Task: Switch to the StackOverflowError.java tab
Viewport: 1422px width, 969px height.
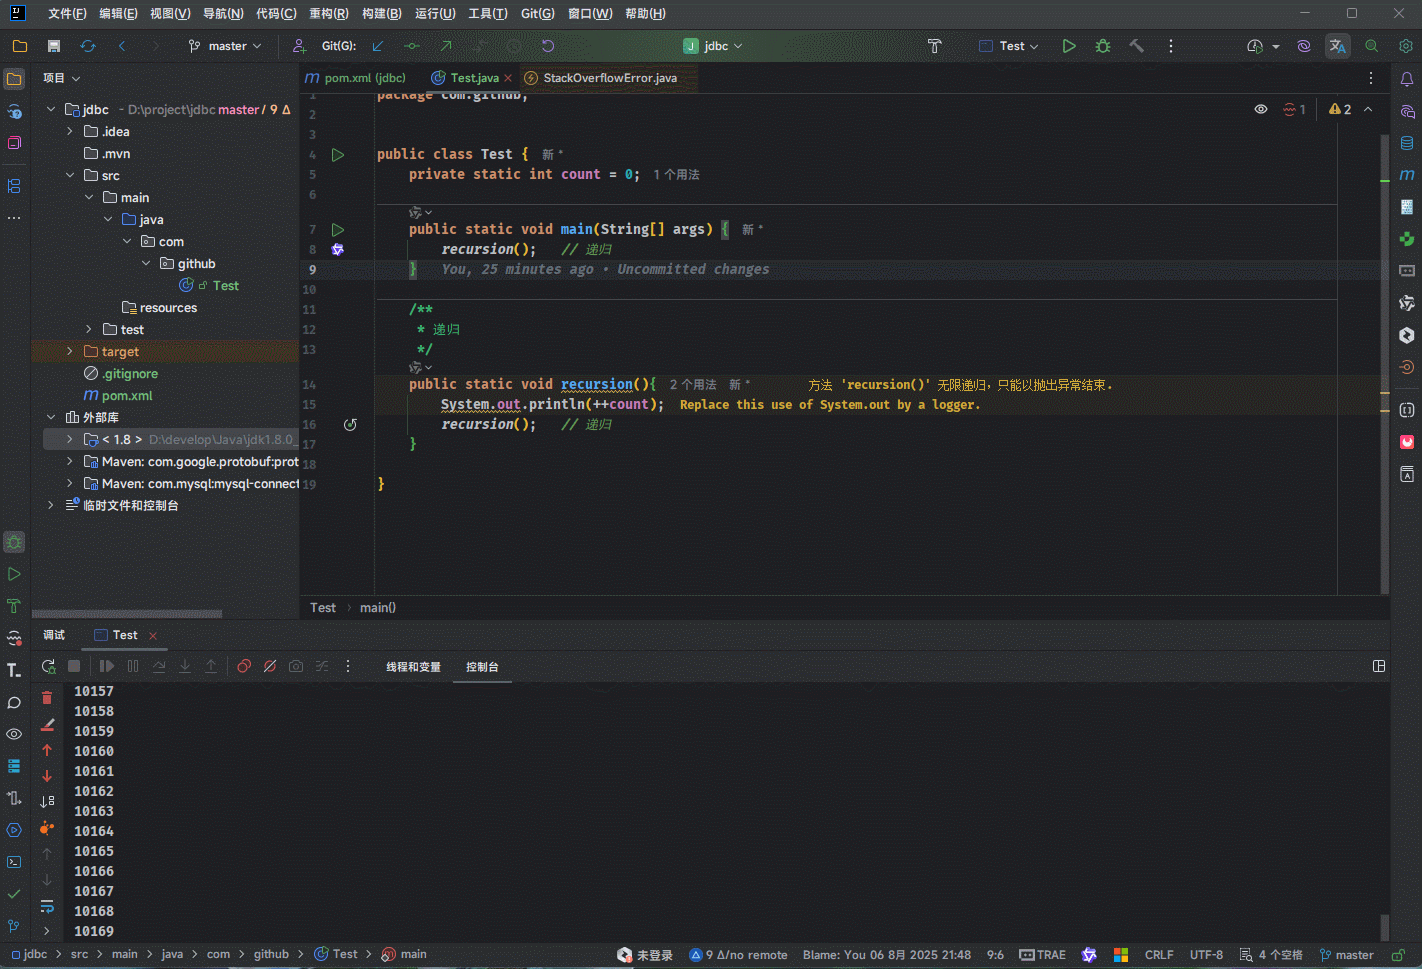Action: coord(609,78)
